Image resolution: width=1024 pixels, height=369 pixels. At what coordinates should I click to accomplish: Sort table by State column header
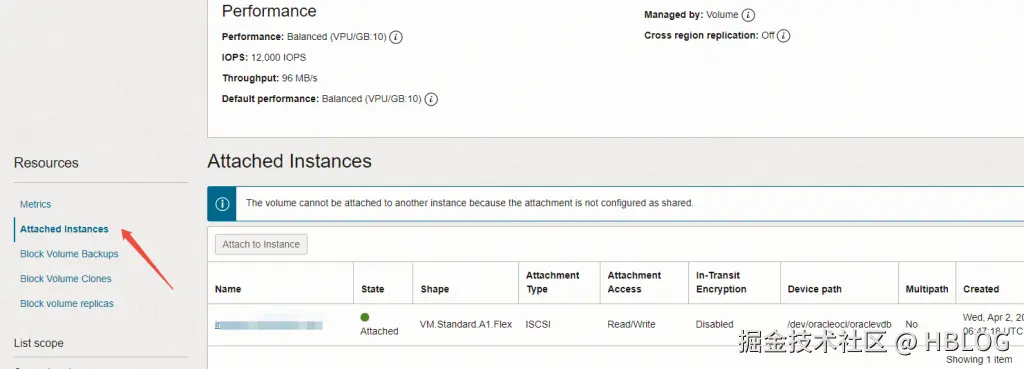[372, 289]
